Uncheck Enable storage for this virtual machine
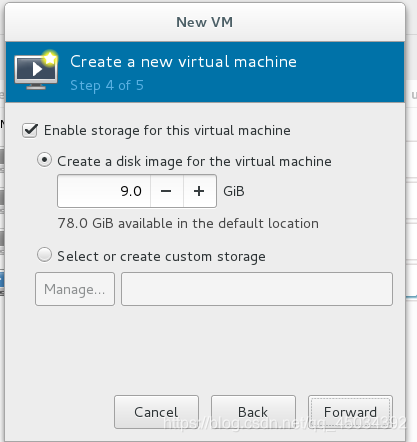Screen dimensions: 417x442 click(x=30, y=130)
